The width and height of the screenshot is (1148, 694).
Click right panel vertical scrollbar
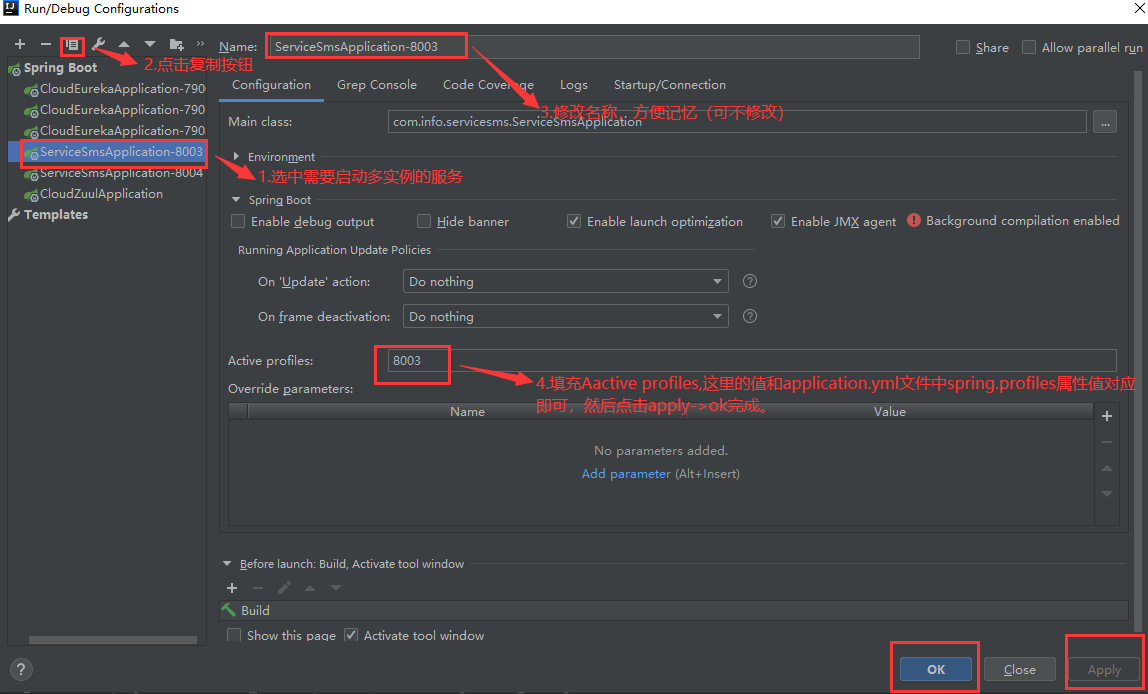point(1137,351)
